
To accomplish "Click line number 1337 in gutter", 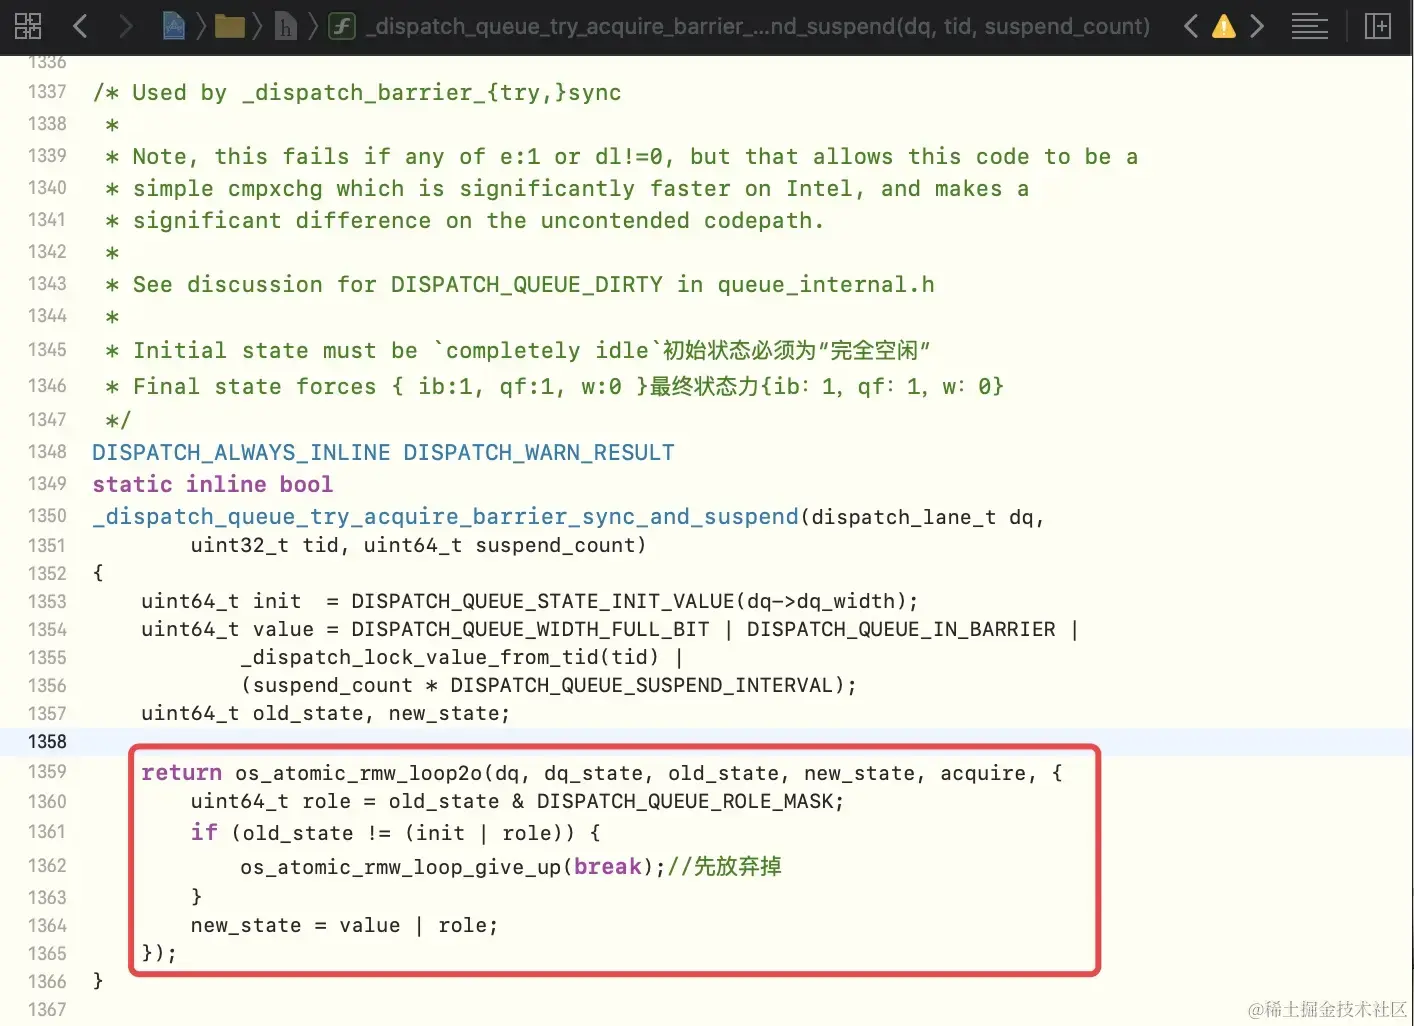I will pos(47,91).
